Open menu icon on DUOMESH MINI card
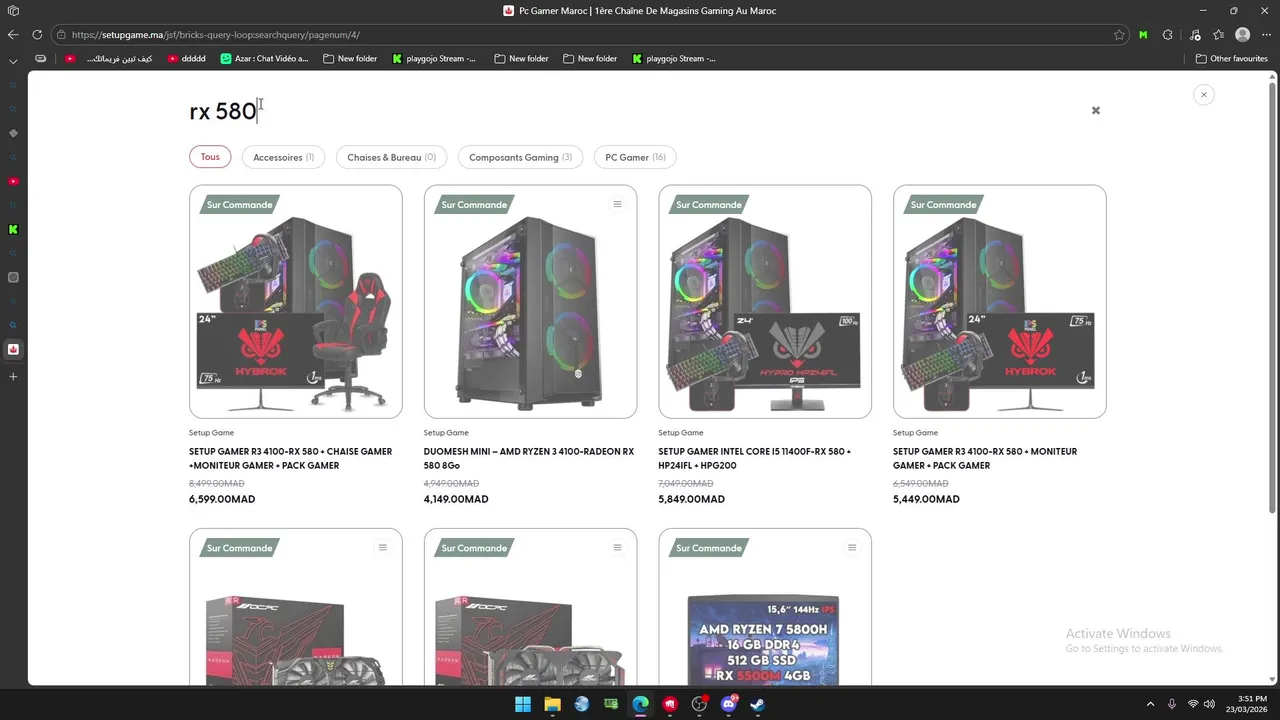 click(x=617, y=204)
